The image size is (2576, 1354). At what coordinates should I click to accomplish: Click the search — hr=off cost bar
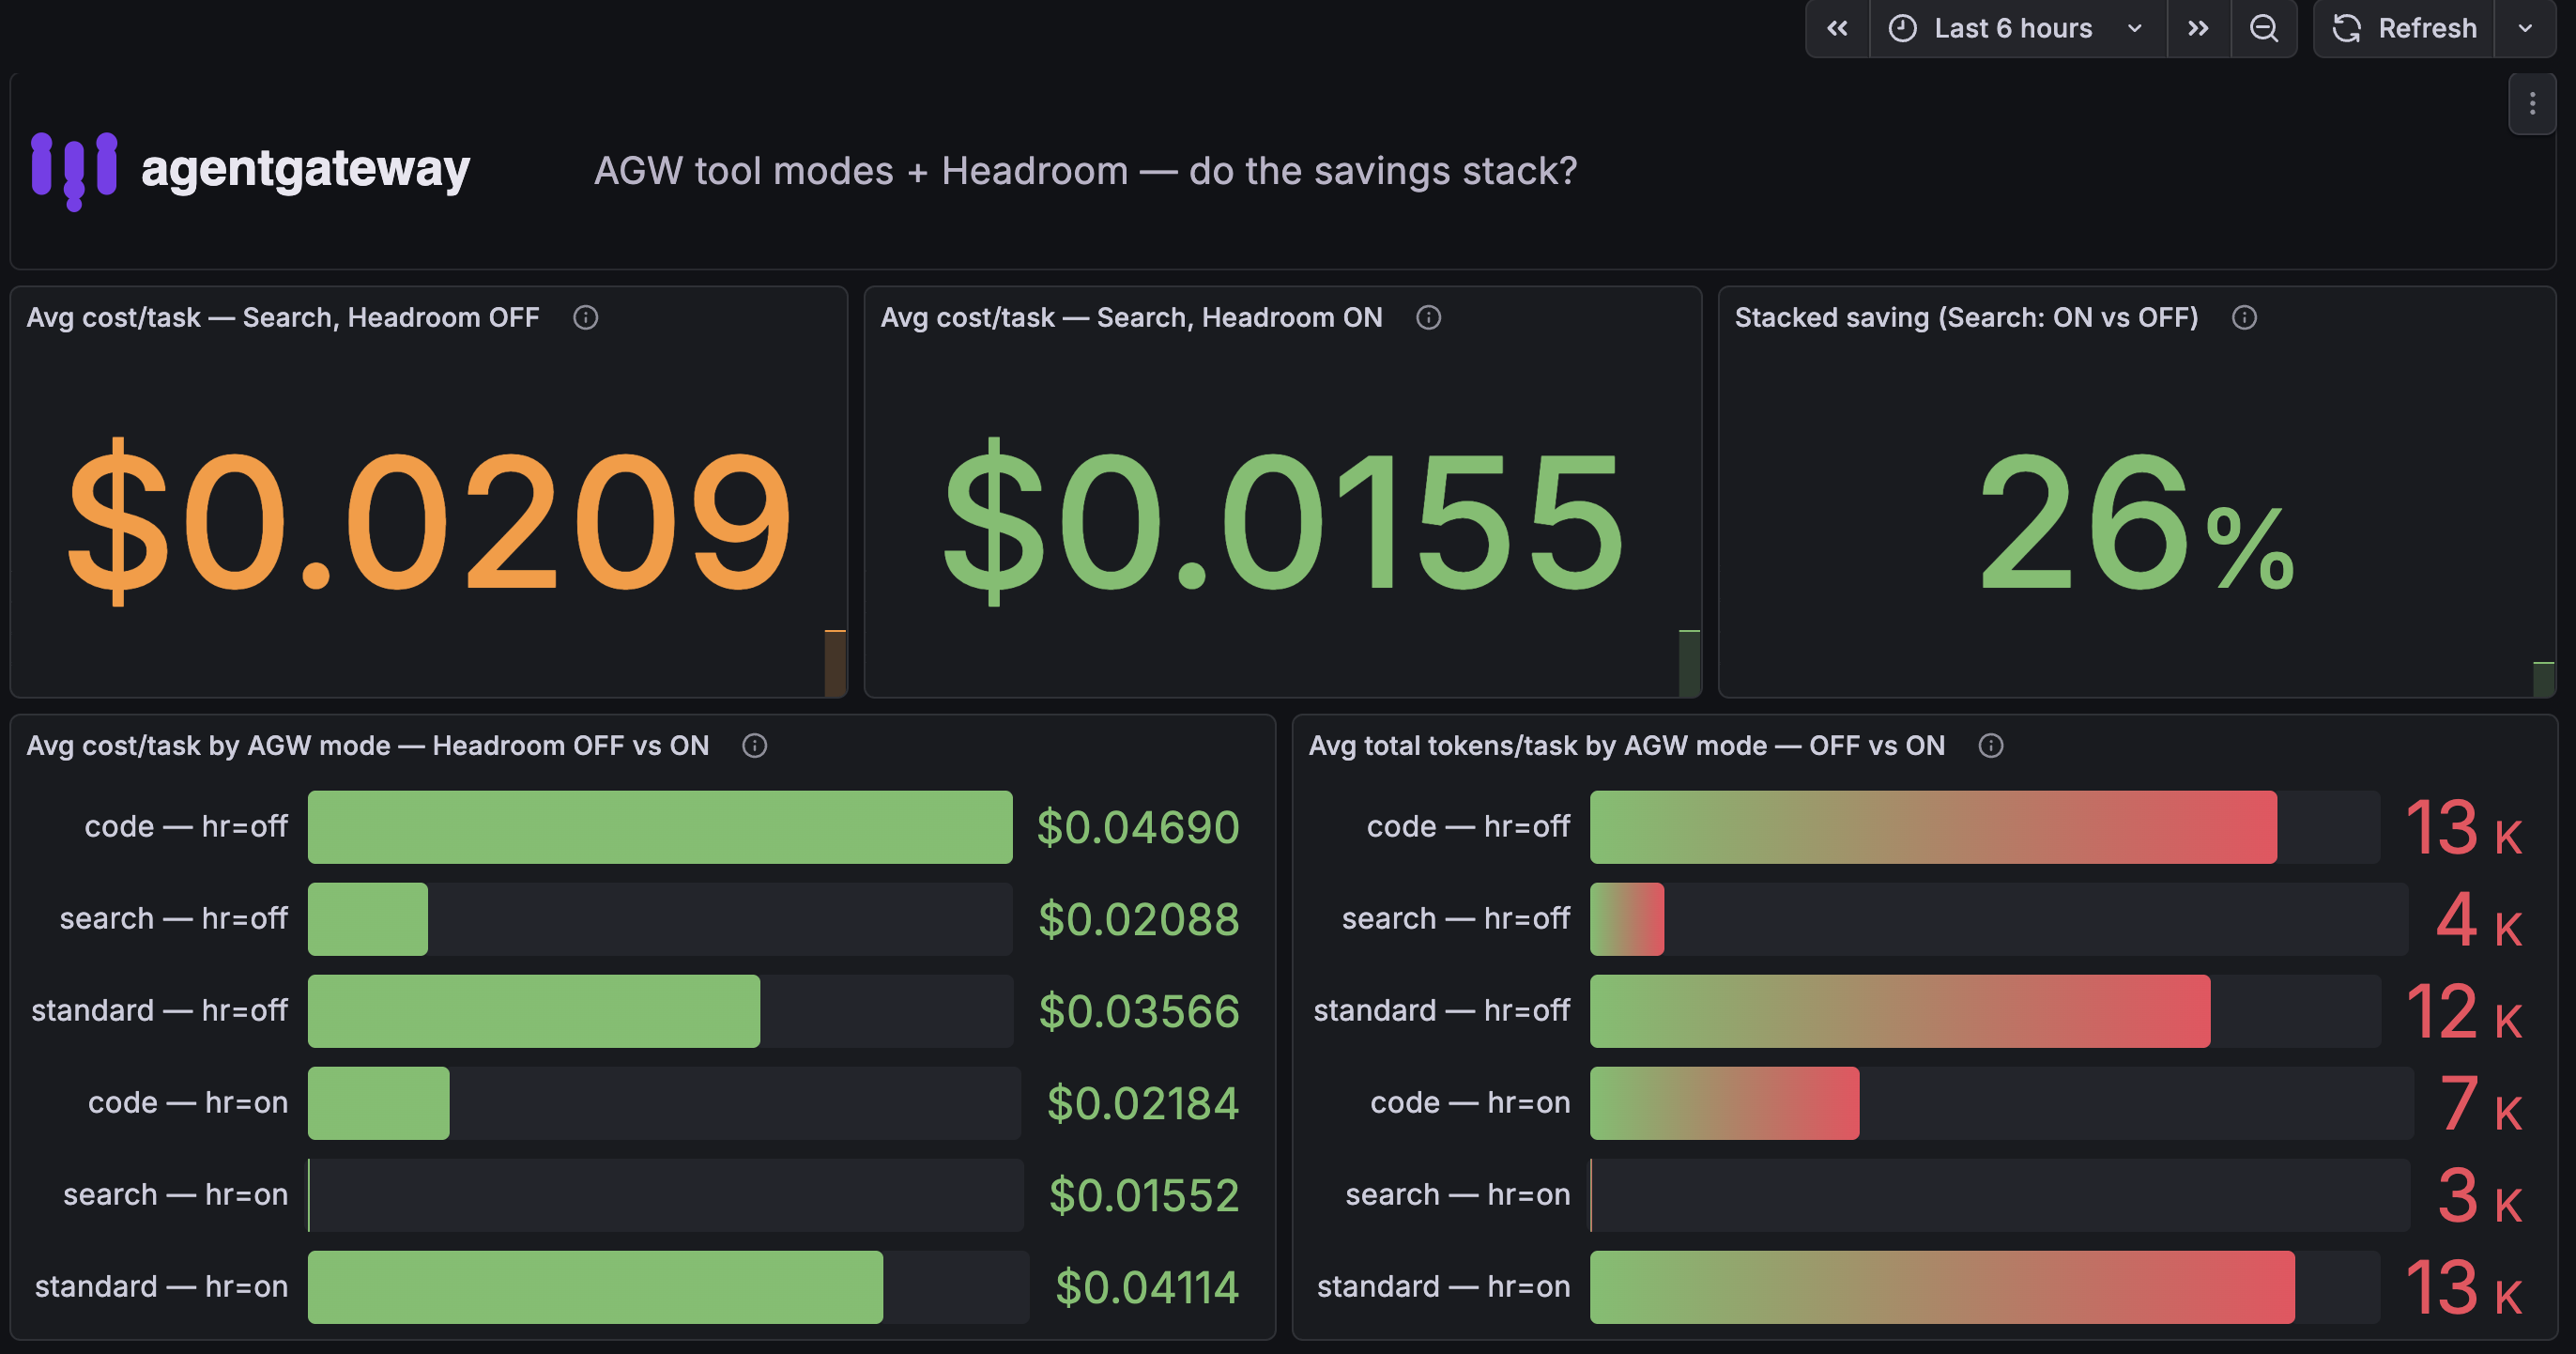[368, 919]
